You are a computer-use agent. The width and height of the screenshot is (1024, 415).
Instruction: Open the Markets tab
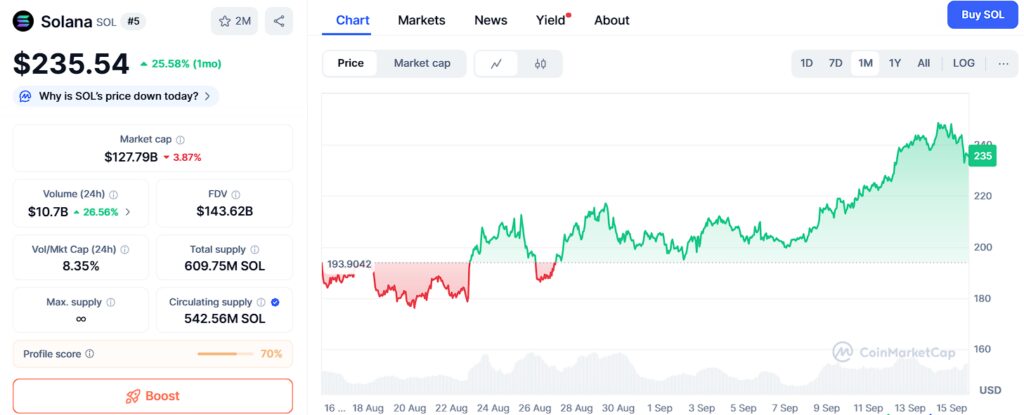[421, 20]
